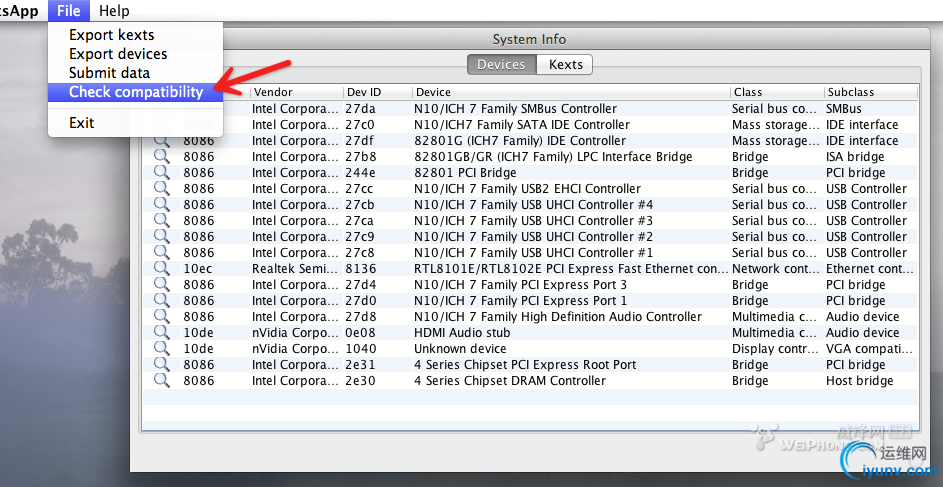Select N10/ICH 7 Family PCI Express Port 3 text
This screenshot has height=487, width=943.
(521, 284)
